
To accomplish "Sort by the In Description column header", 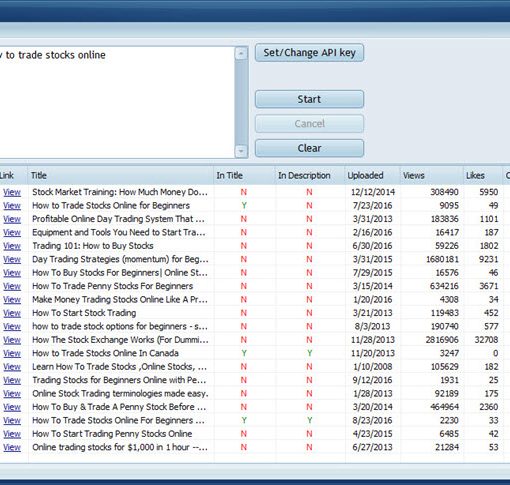I will [310, 175].
